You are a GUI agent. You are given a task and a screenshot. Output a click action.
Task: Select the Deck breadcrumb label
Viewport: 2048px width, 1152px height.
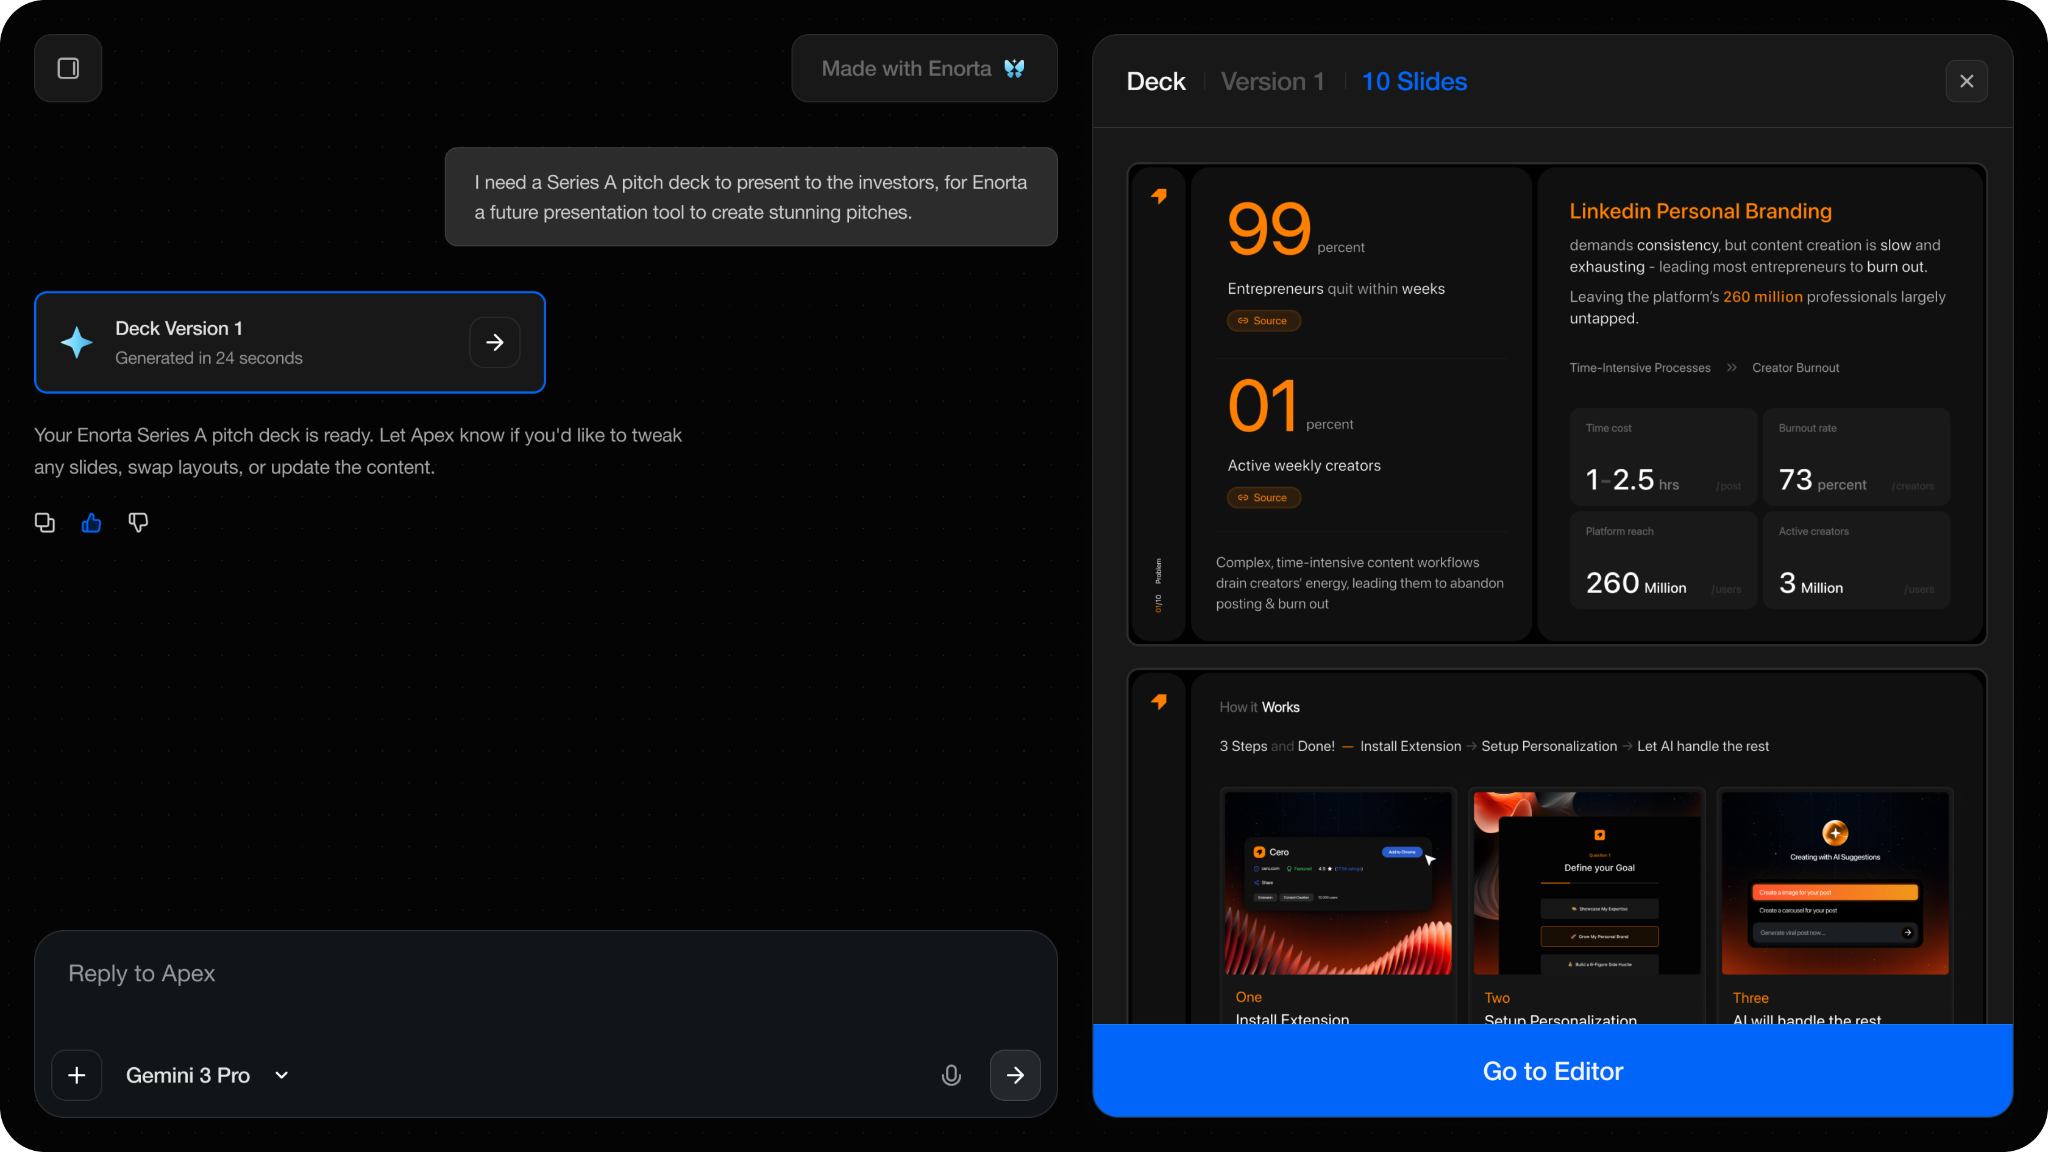1156,81
